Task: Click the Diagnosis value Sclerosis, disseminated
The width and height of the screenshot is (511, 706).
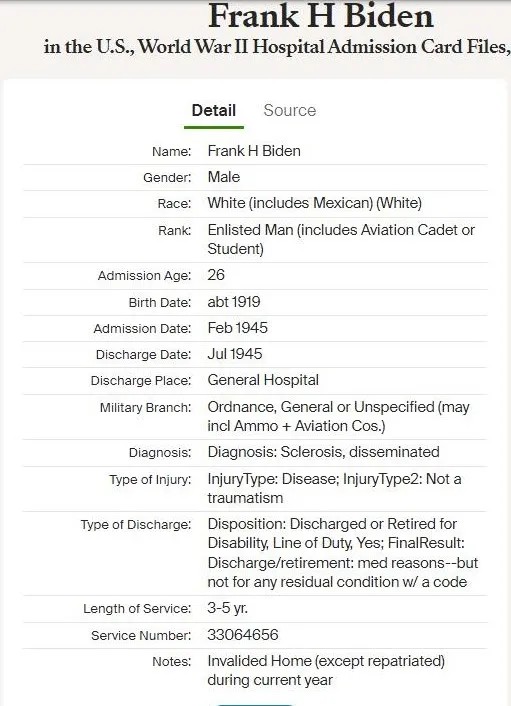Action: pyautogui.click(x=323, y=452)
